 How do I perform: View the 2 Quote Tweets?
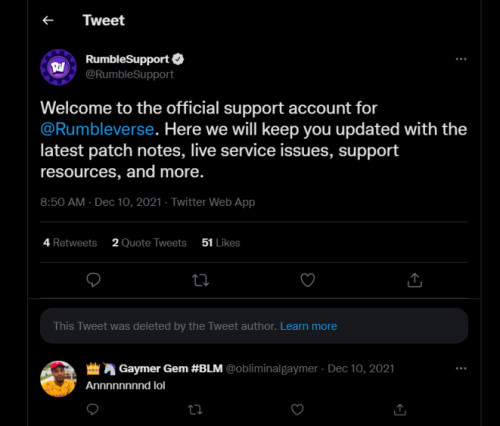(x=149, y=243)
